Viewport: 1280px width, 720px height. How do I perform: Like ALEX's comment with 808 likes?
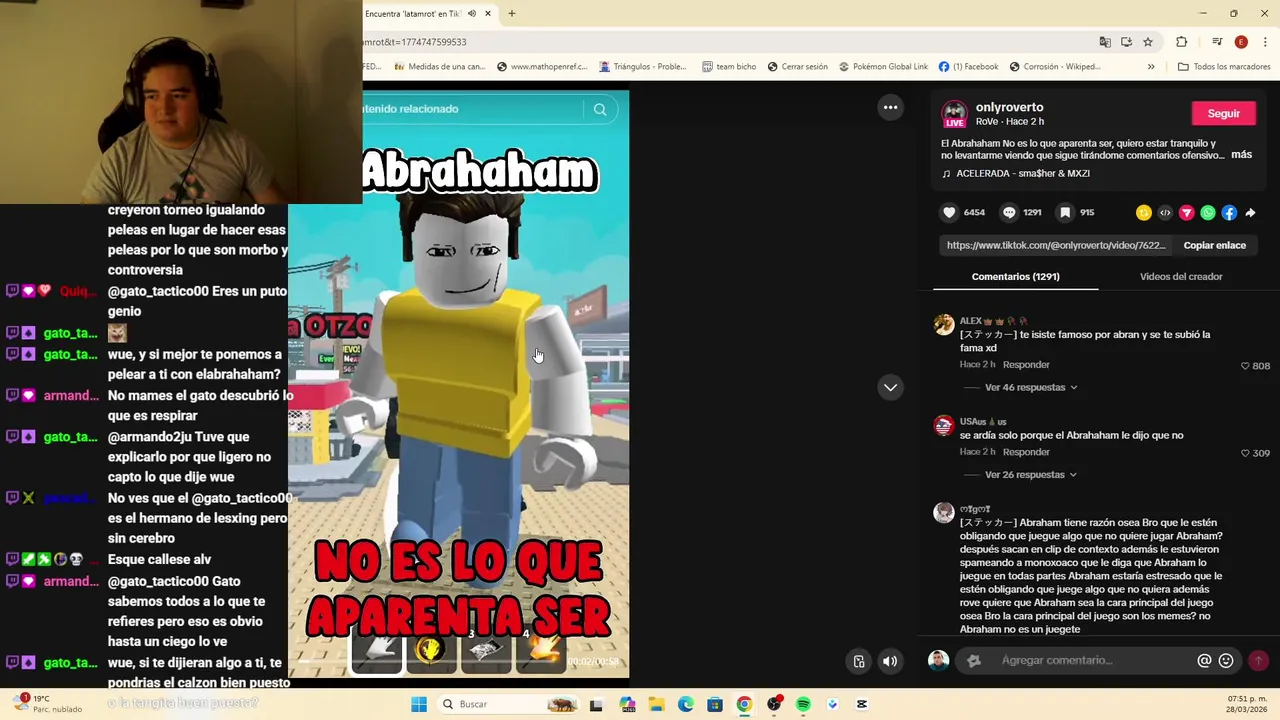[1245, 366]
